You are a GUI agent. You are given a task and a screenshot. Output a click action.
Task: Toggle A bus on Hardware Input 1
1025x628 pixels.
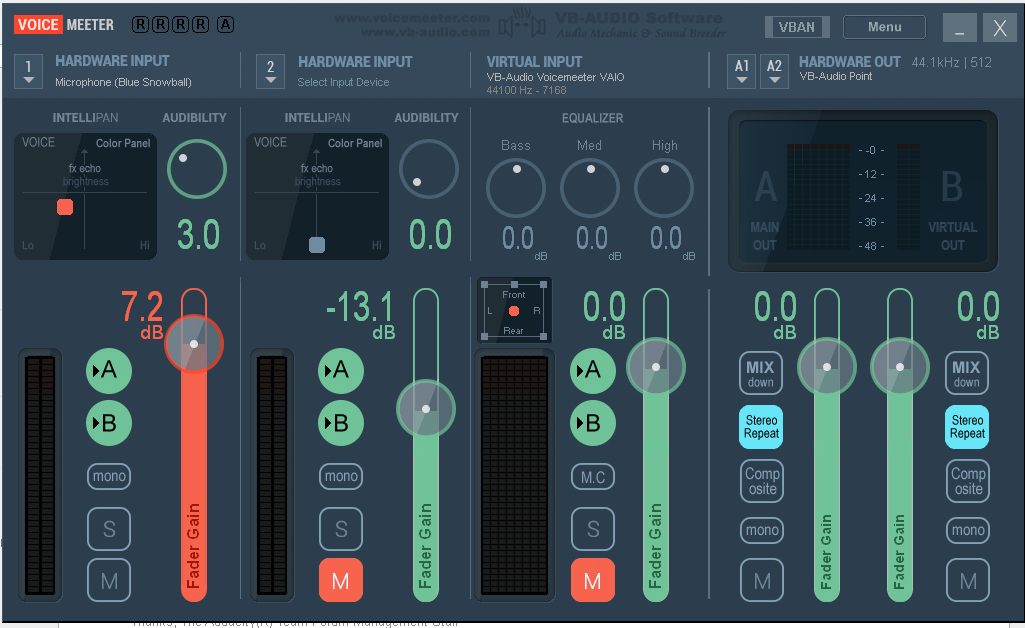tap(109, 371)
